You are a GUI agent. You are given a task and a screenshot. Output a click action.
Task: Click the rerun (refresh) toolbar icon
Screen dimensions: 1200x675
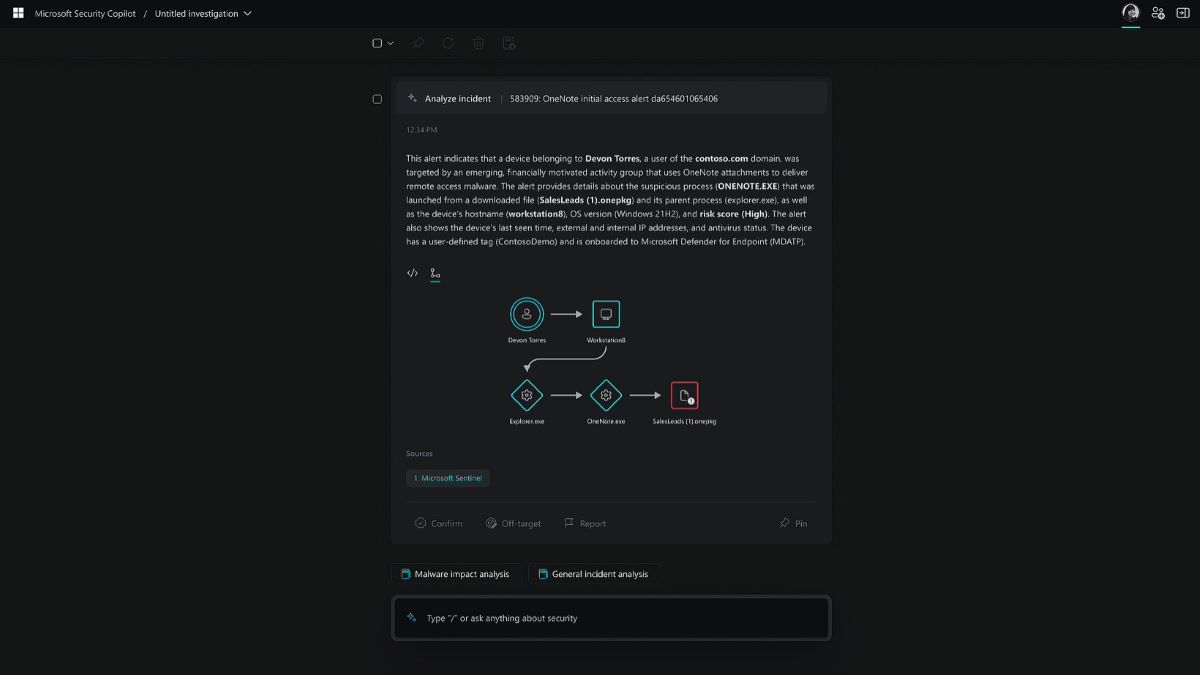click(448, 43)
